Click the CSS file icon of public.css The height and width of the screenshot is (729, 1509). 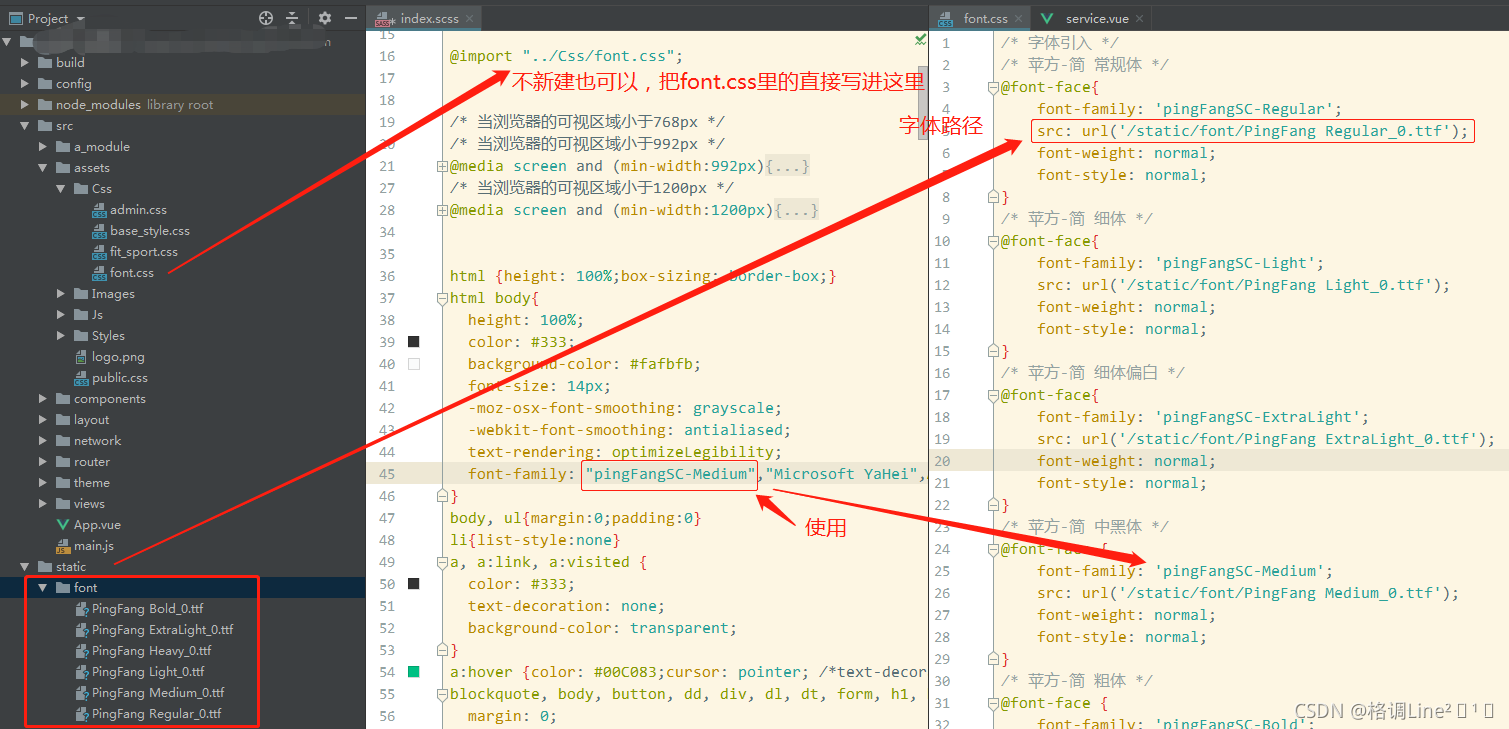[x=82, y=378]
